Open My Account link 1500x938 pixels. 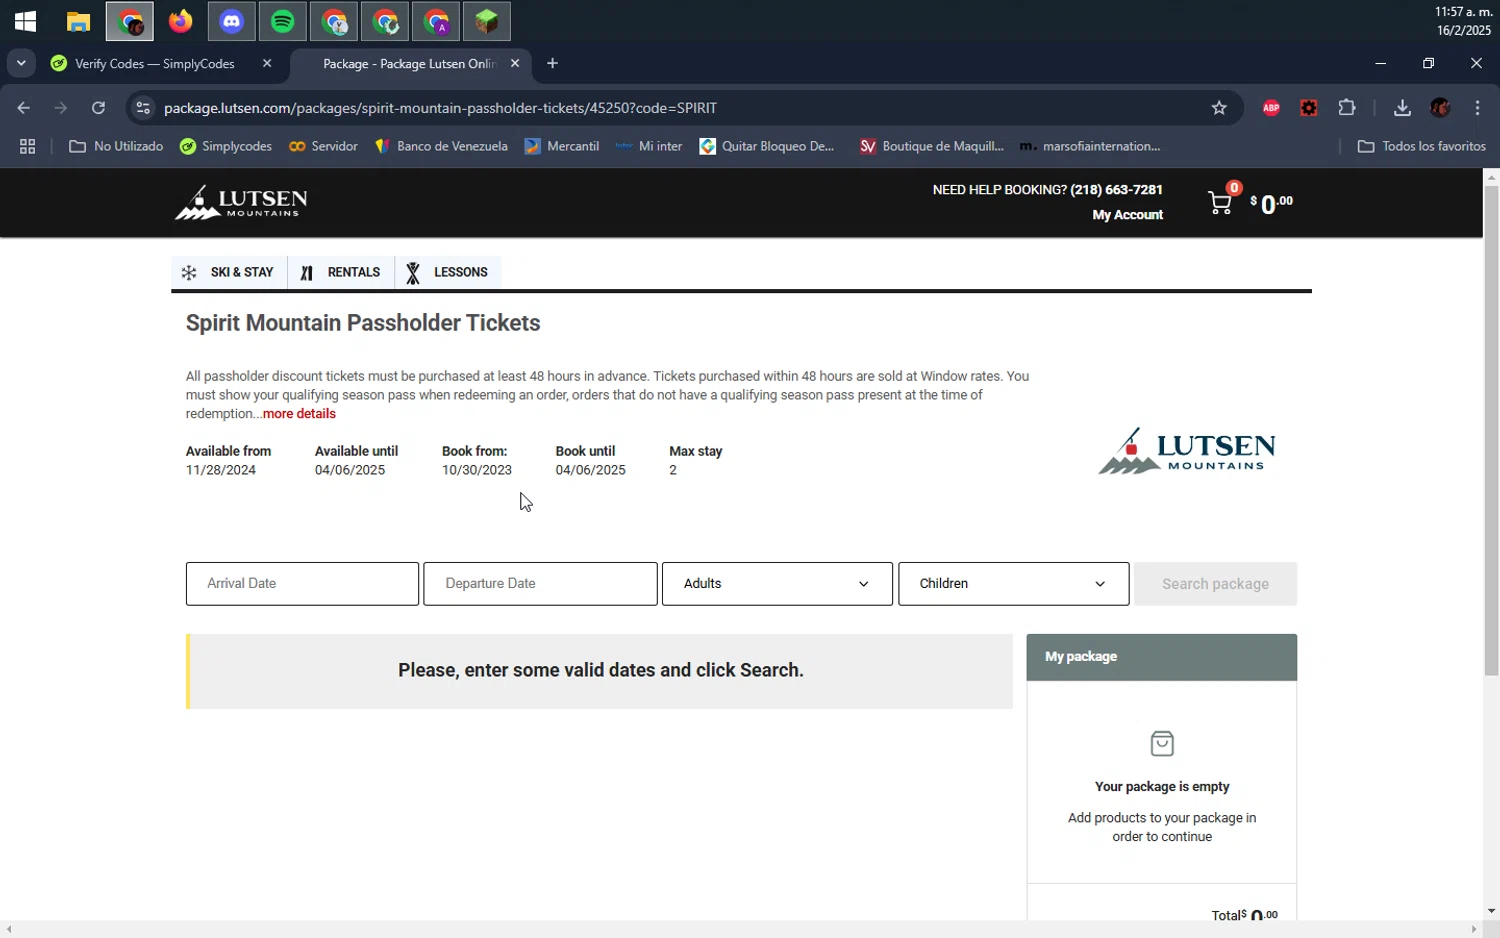[1127, 215]
